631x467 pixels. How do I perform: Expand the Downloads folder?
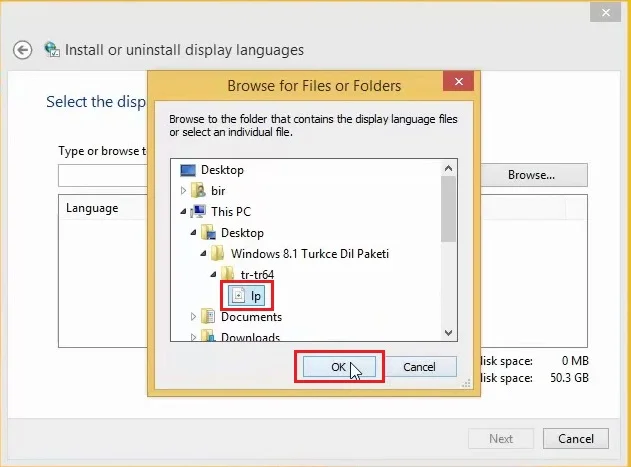point(193,337)
